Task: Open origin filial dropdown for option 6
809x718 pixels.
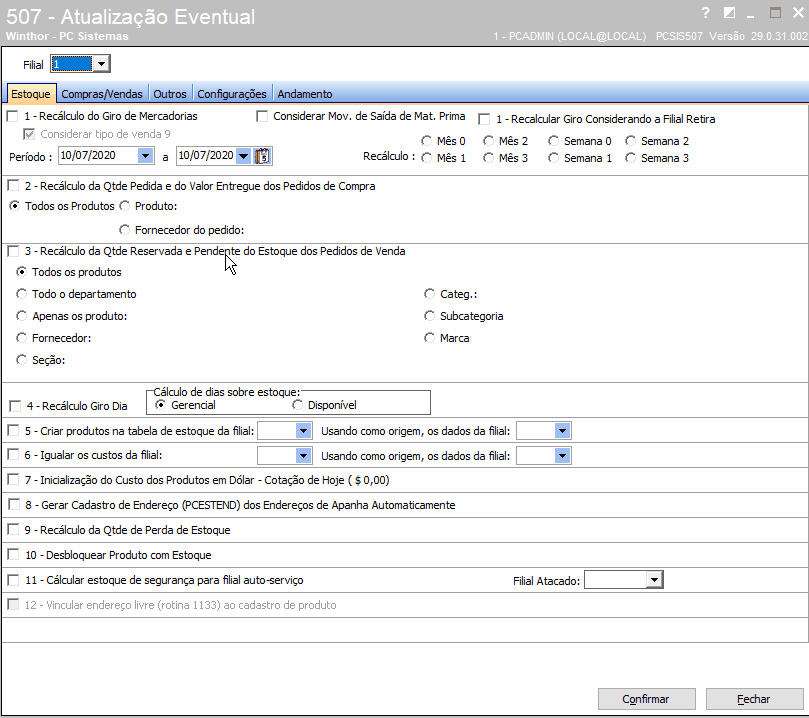Action: tap(562, 455)
